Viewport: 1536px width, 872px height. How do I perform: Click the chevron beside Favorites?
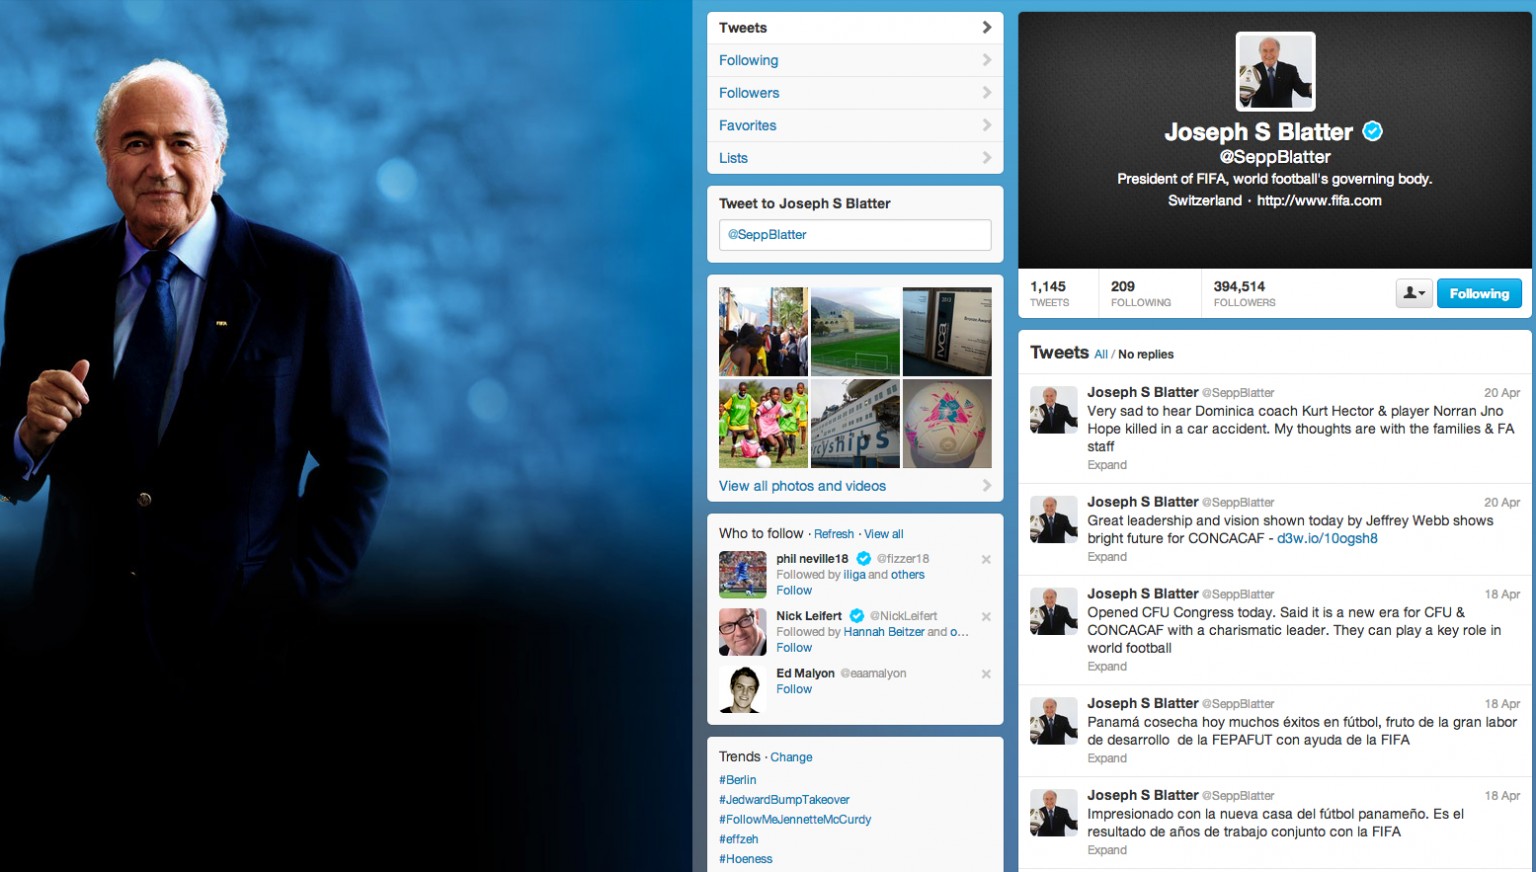tap(986, 125)
